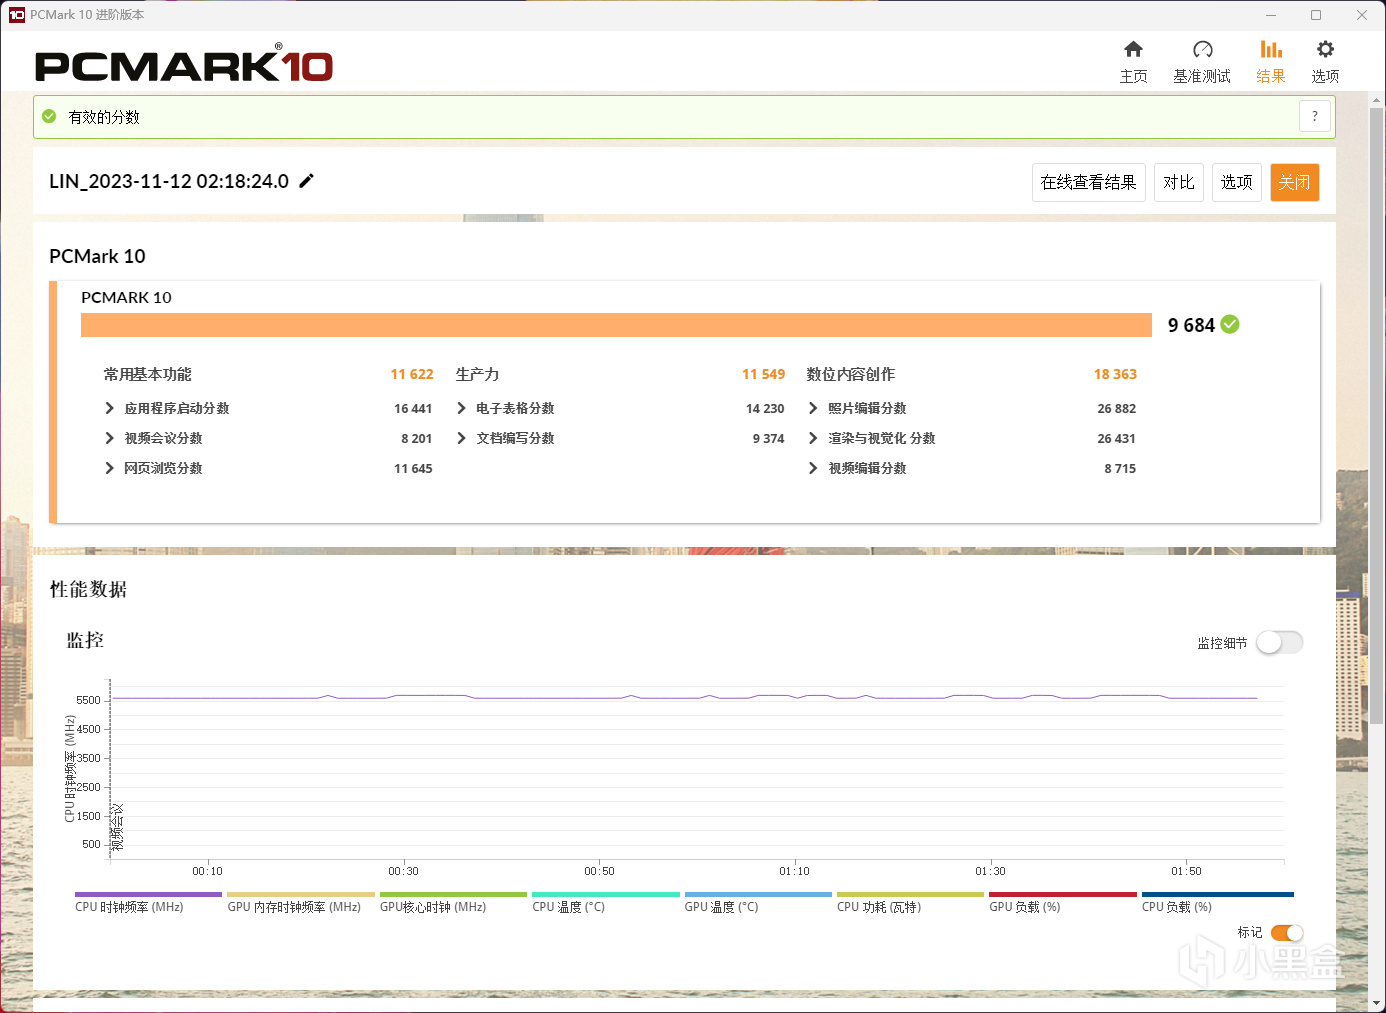Expand 照片编辑分数 row

813,408
